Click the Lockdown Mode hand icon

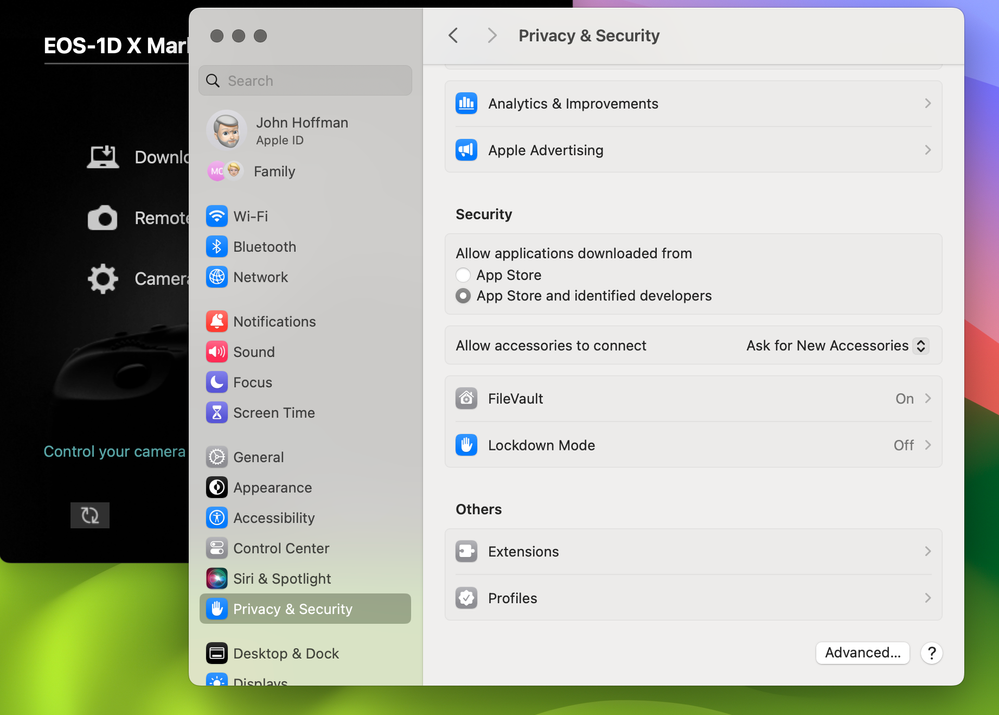pos(465,445)
